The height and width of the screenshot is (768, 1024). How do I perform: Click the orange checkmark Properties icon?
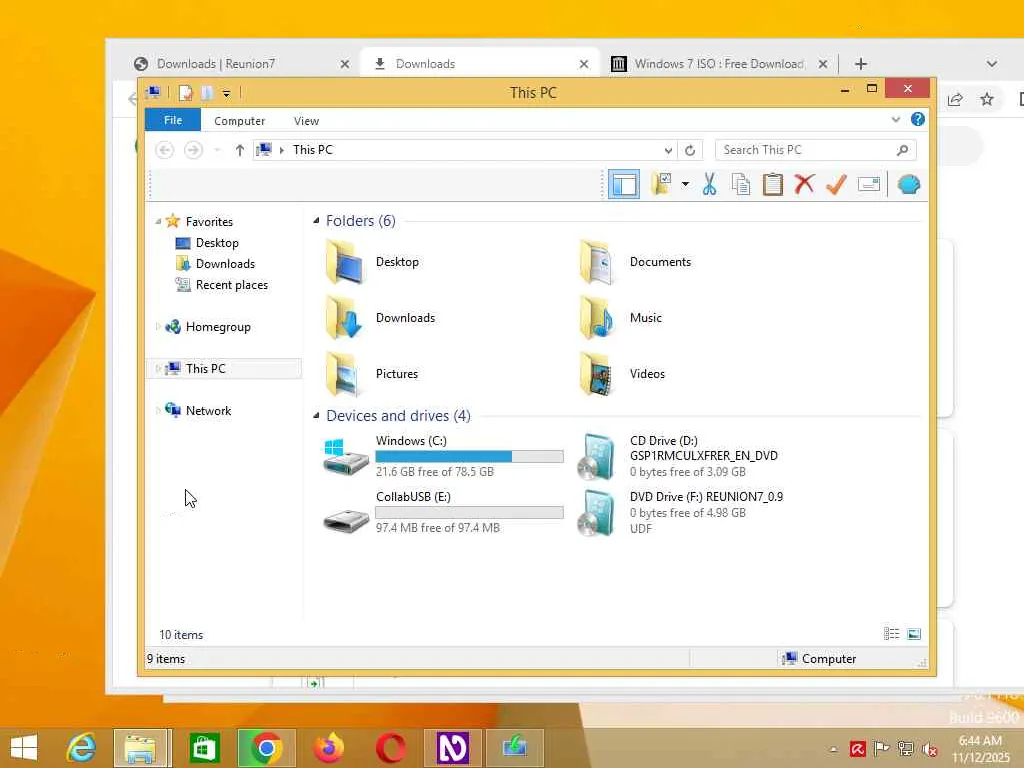836,185
